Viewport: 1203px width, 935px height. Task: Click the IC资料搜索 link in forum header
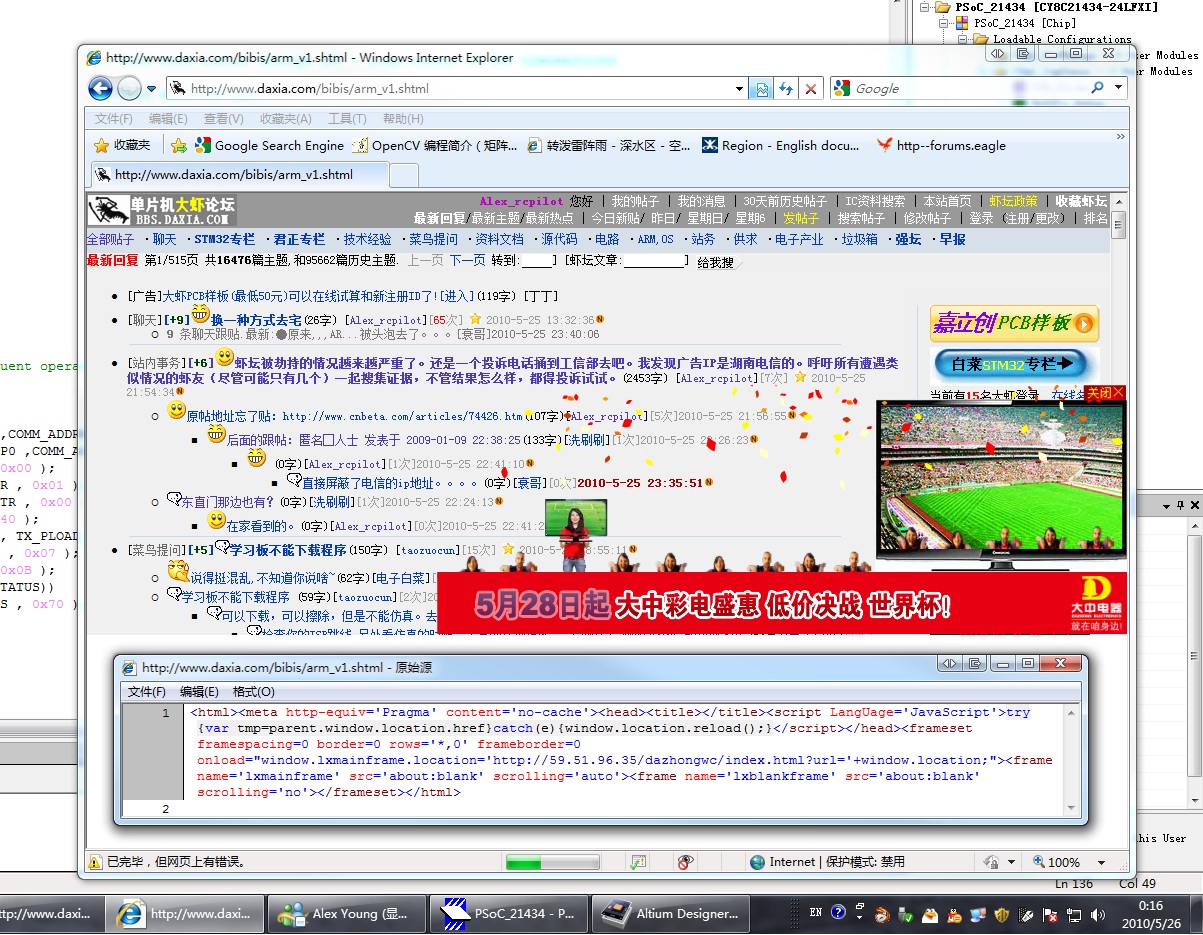click(874, 201)
